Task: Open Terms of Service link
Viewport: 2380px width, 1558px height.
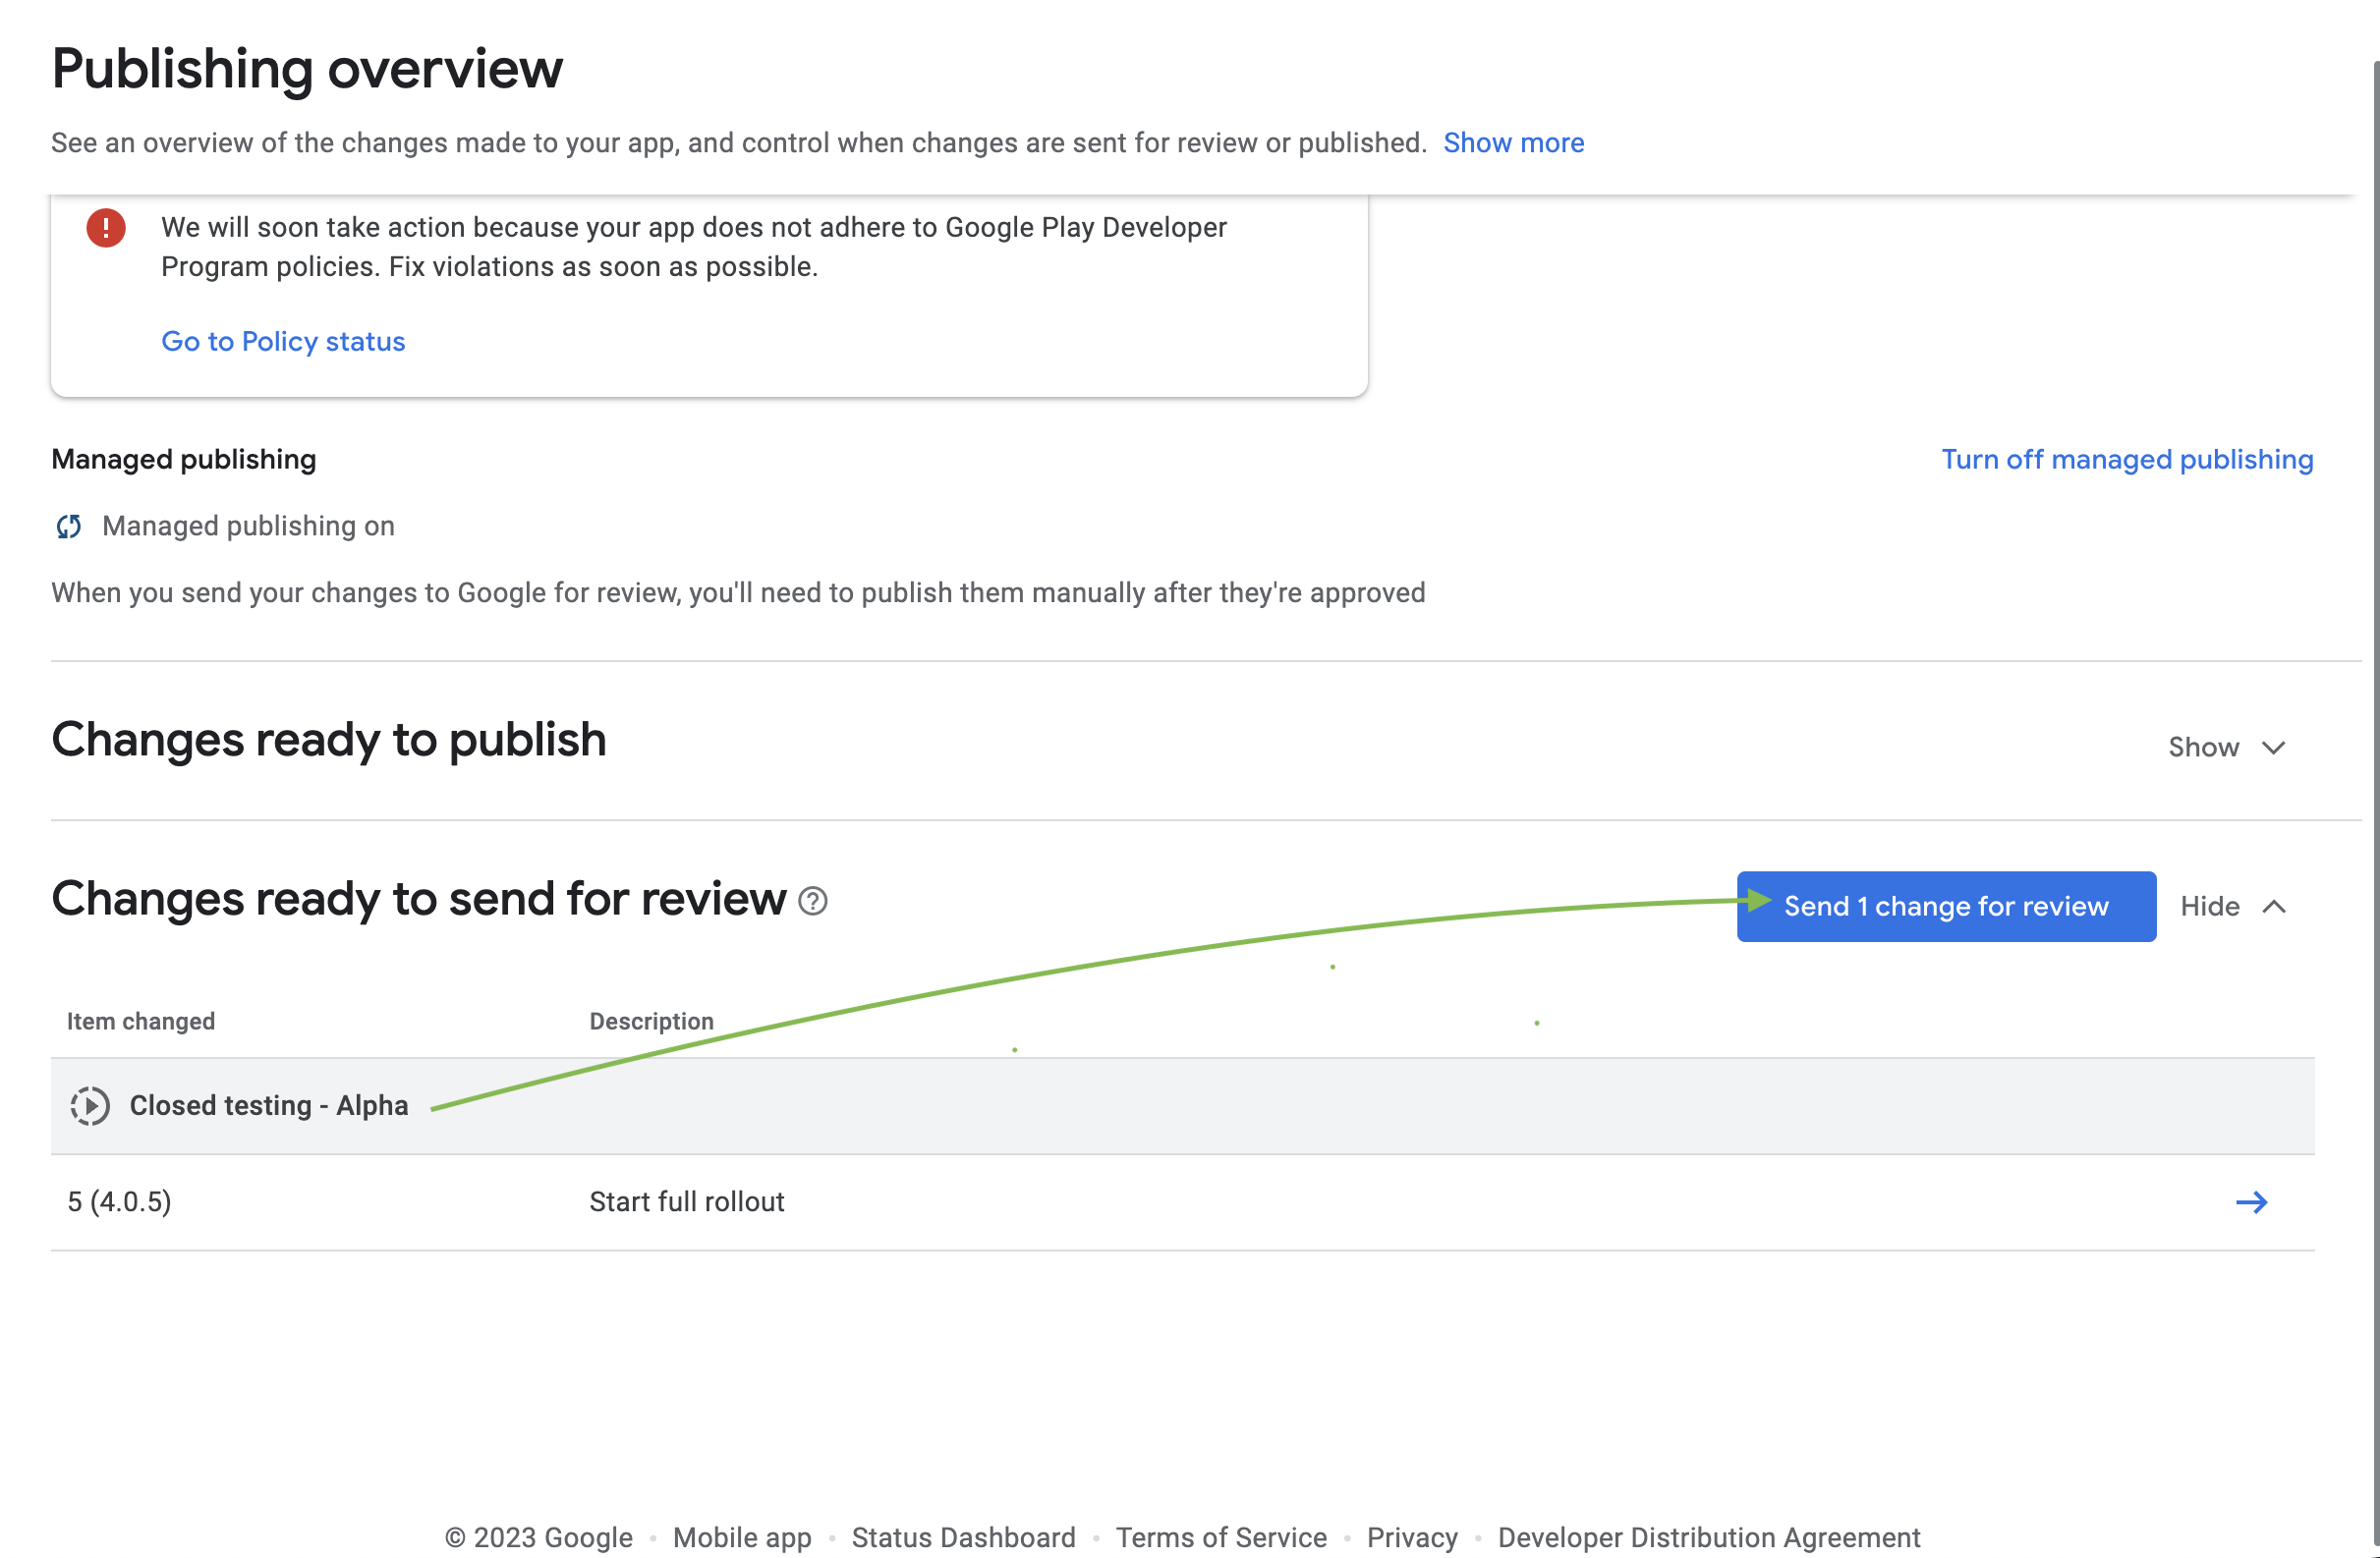Action: pos(1221,1537)
